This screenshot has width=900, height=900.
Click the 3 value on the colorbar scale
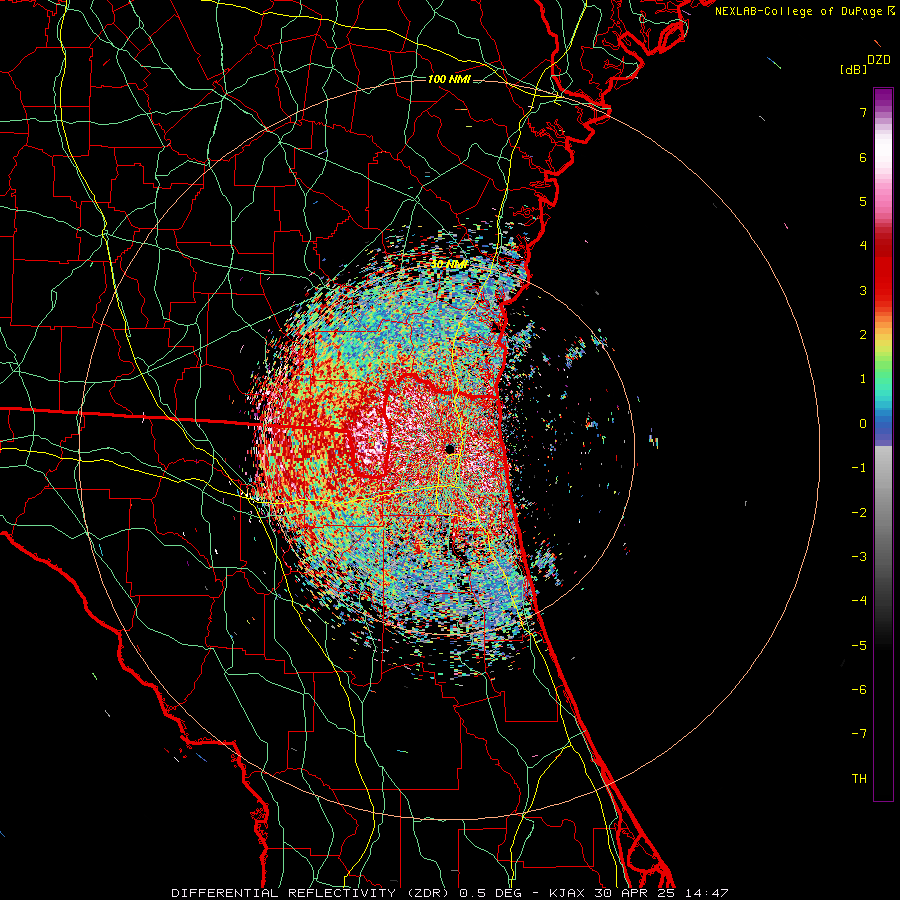[863, 290]
